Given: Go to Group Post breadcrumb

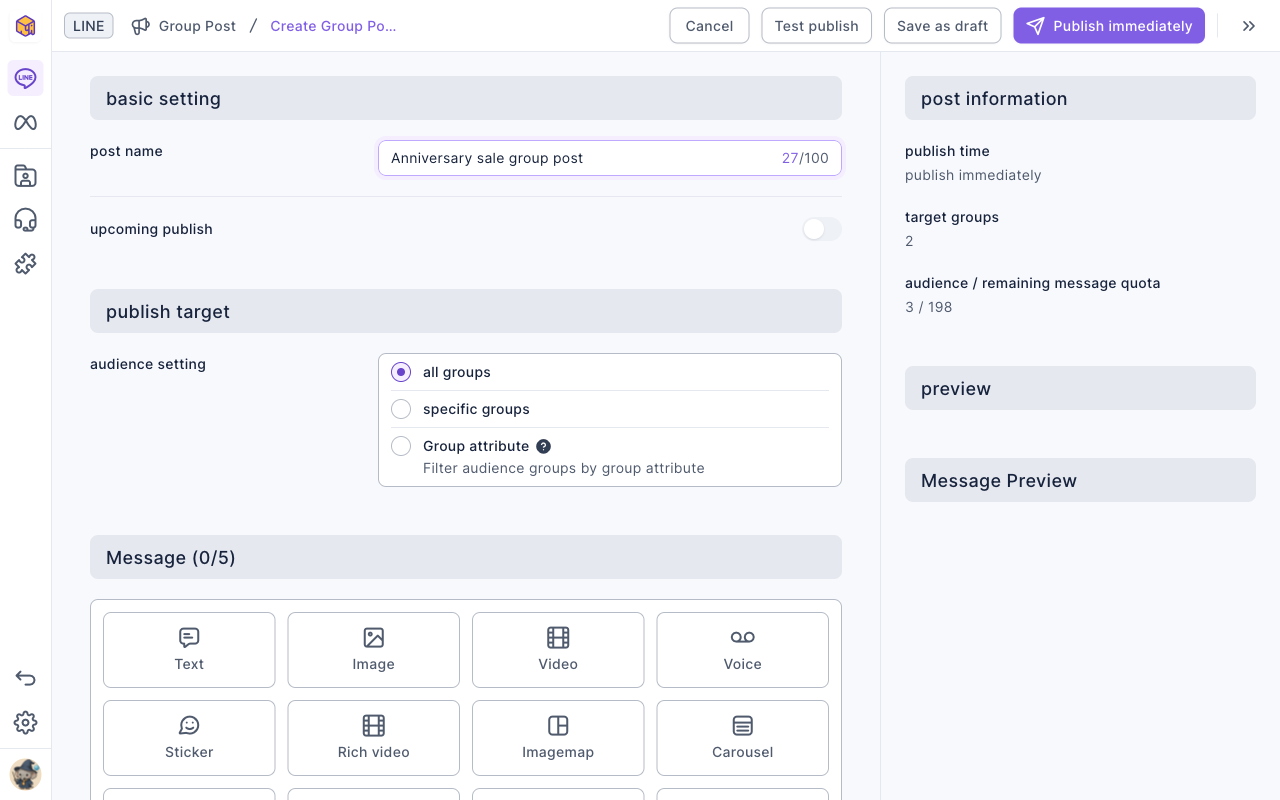Looking at the screenshot, I should tap(197, 26).
